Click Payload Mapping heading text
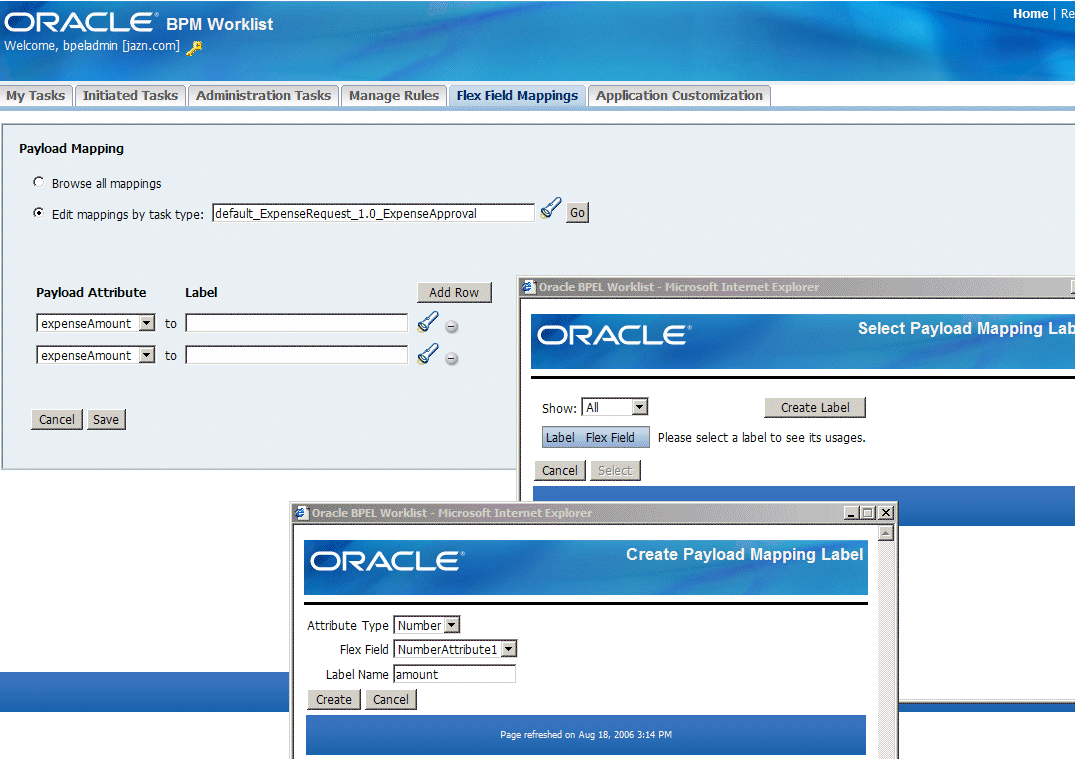 pos(71,149)
